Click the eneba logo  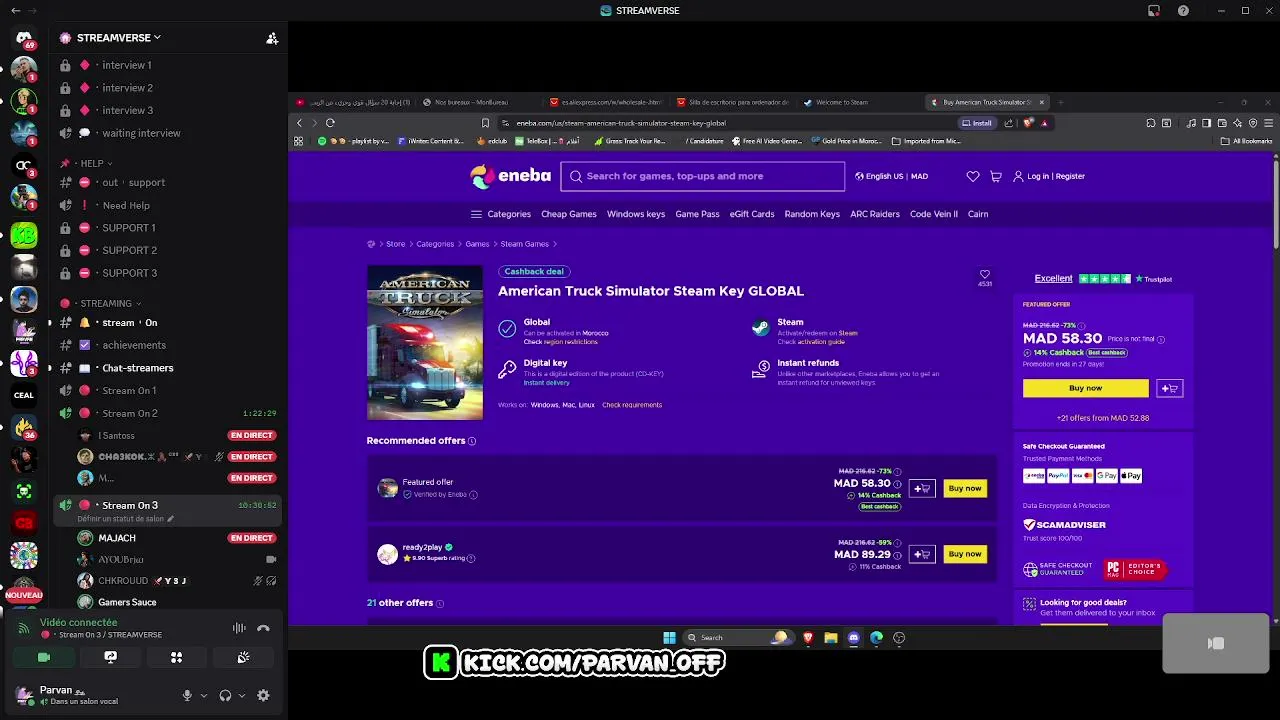pos(510,176)
